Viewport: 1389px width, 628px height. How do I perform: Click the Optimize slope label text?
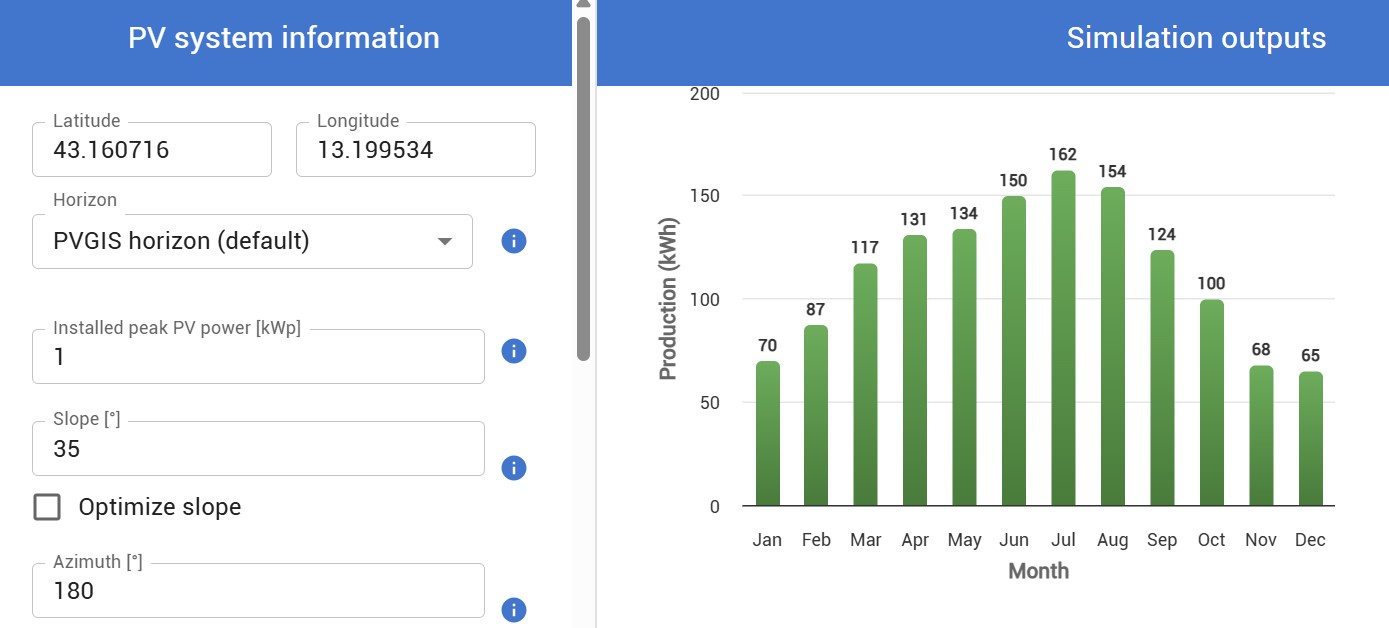pyautogui.click(x=160, y=507)
